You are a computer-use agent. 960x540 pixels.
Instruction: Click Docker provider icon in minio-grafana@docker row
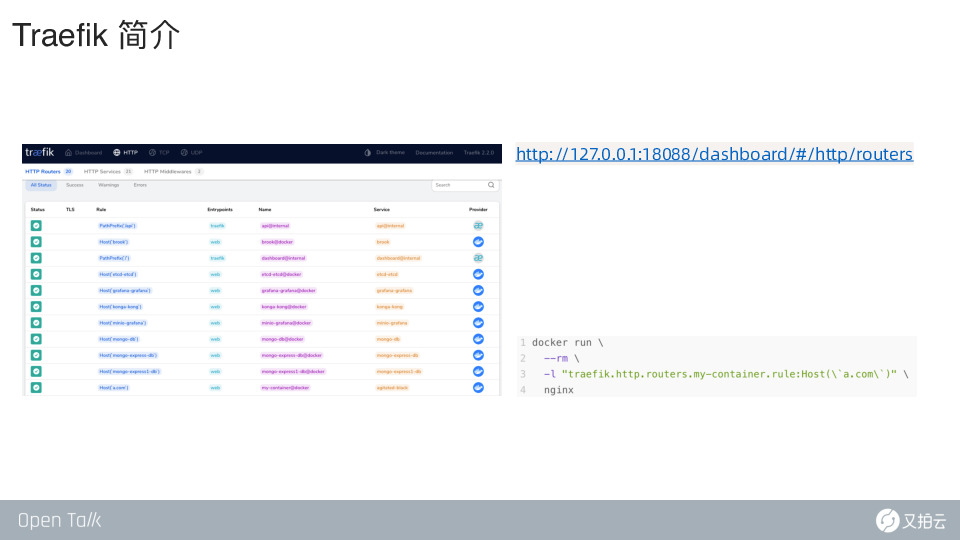(478, 323)
